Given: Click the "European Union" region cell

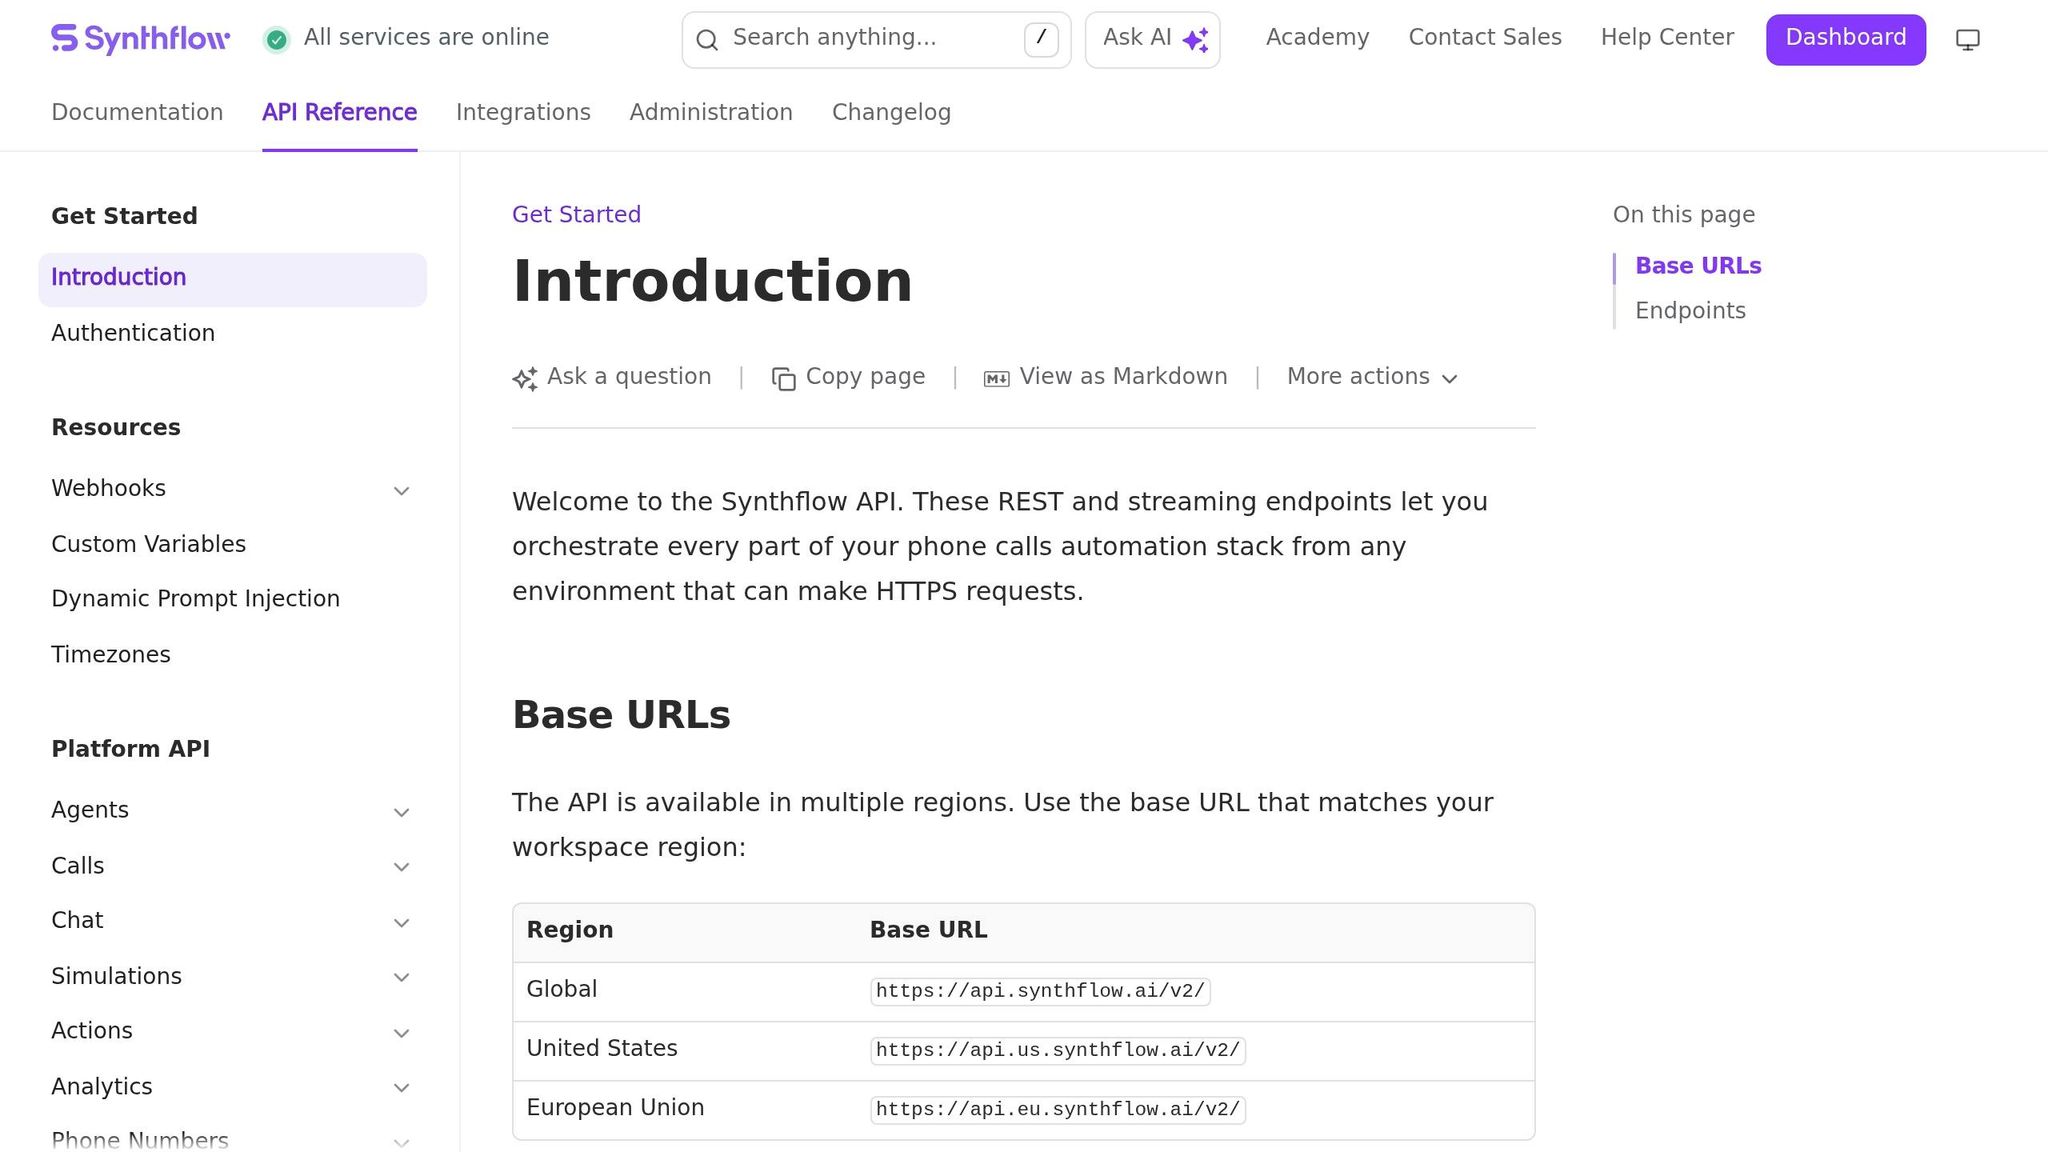Looking at the screenshot, I should pyautogui.click(x=615, y=1107).
